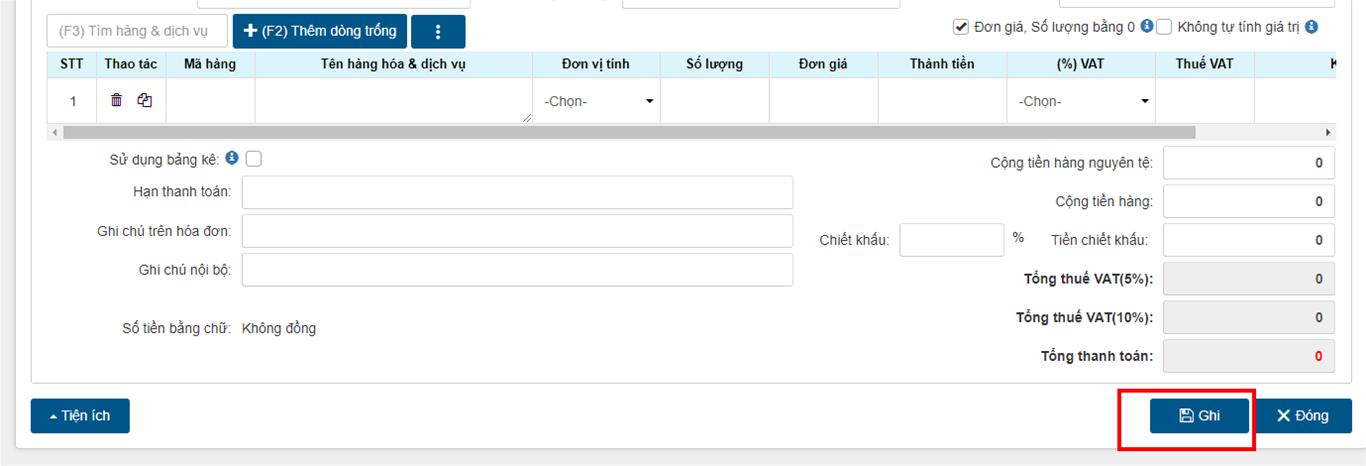Click the Đóng close button
The width and height of the screenshot is (1366, 466).
click(1303, 416)
